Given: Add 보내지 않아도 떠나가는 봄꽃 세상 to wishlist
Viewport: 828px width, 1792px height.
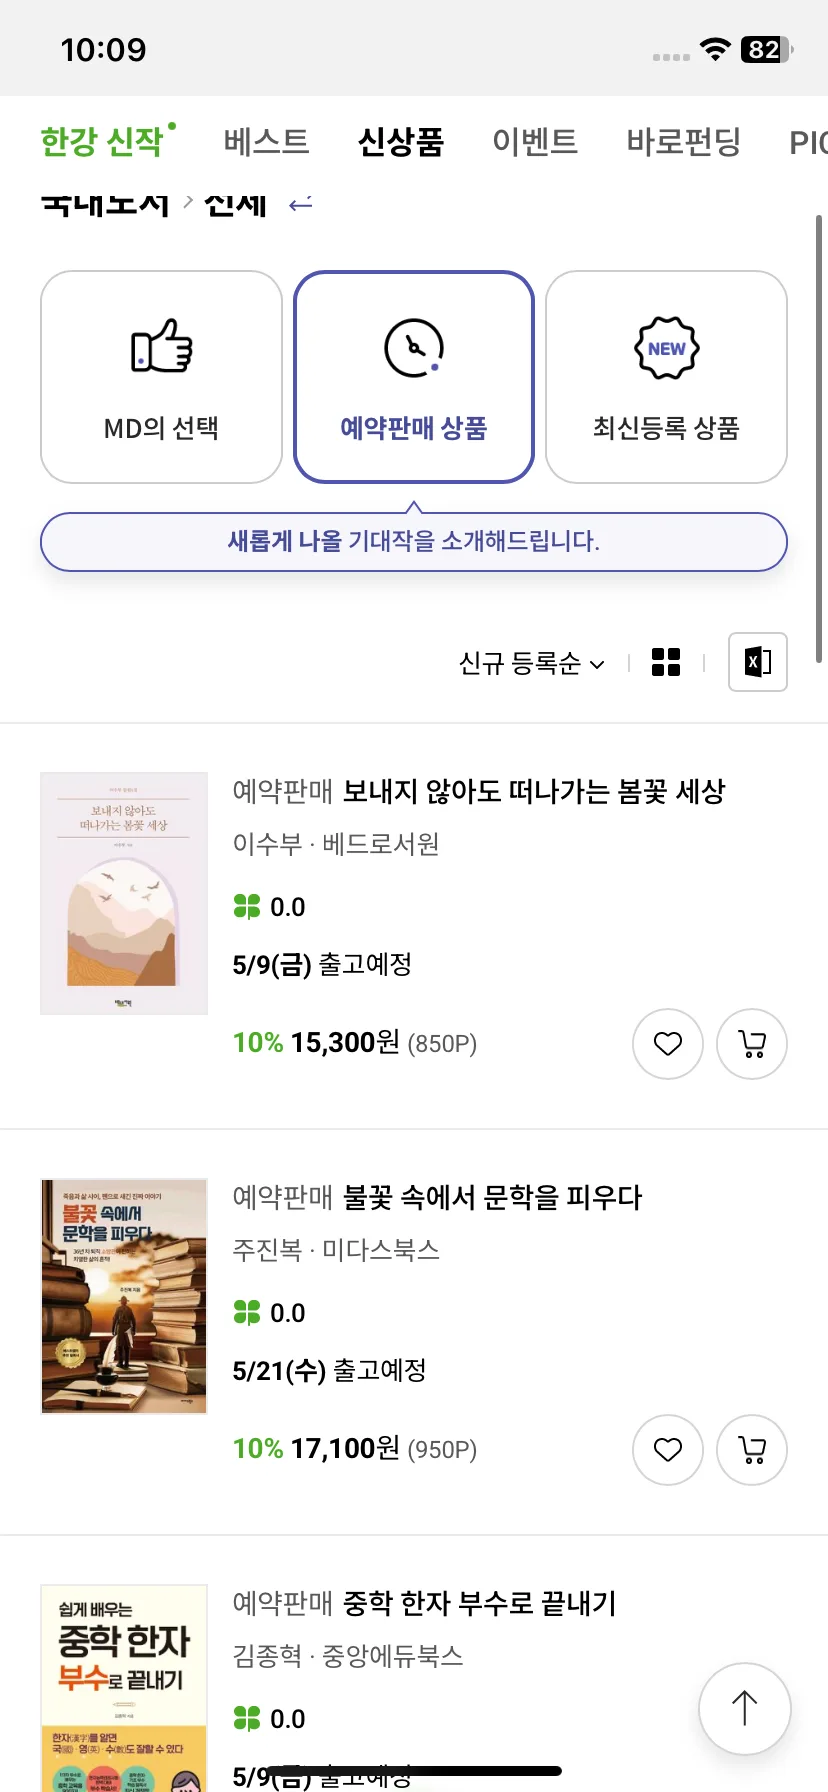Looking at the screenshot, I should point(668,1044).
